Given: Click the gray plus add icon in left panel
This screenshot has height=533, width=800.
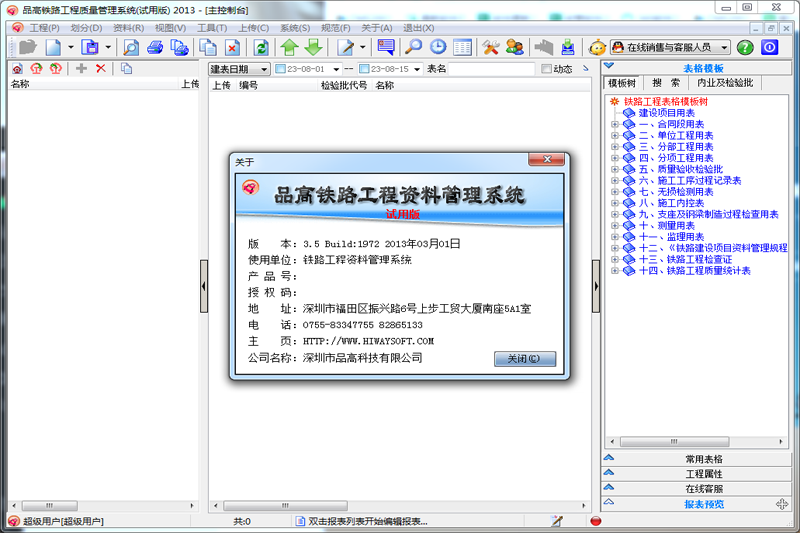Looking at the screenshot, I should click(x=81, y=68).
